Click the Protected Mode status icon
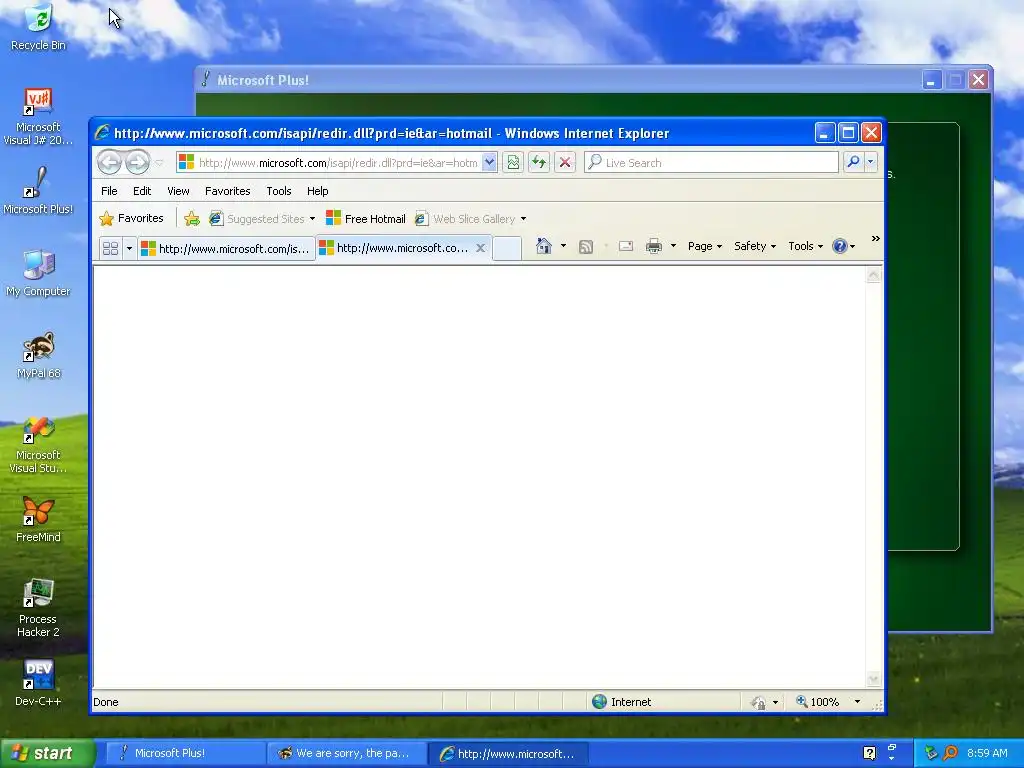 pyautogui.click(x=758, y=703)
